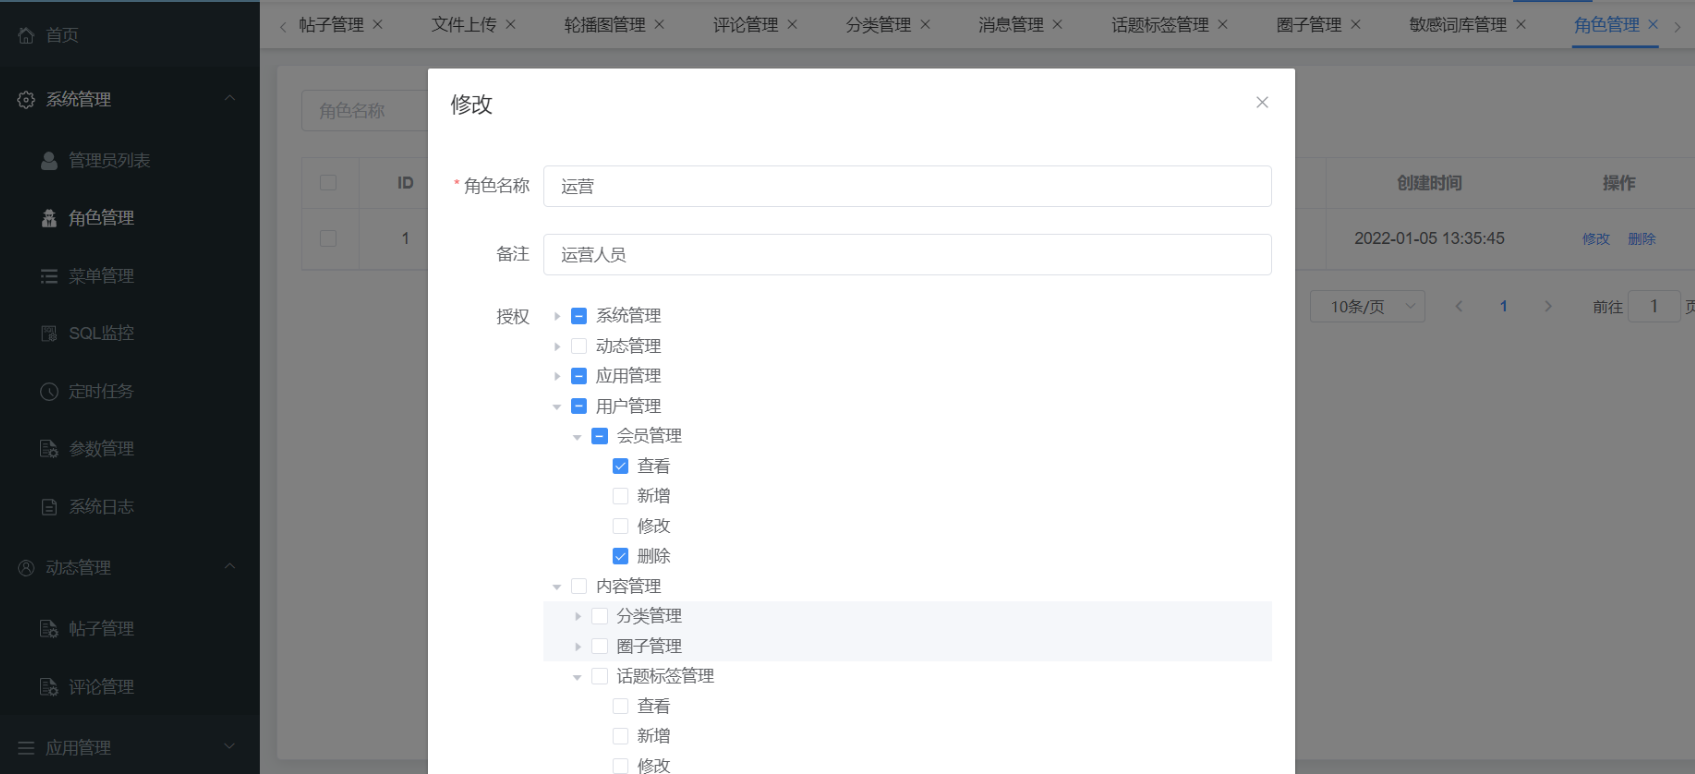Click the 应用管理 sidebar menu icon

26,748
